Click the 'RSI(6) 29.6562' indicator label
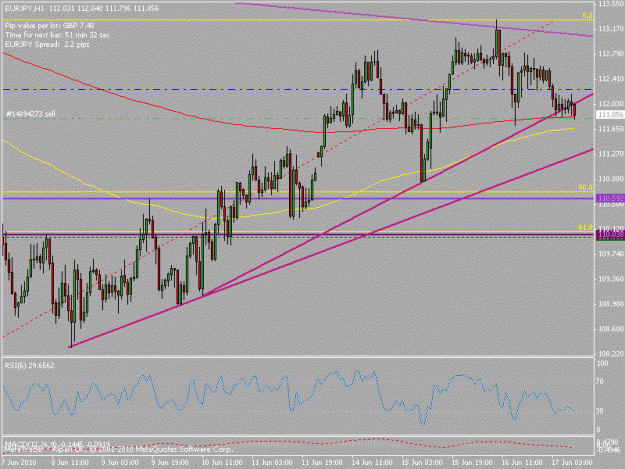This screenshot has height=469, width=625. pyautogui.click(x=29, y=365)
